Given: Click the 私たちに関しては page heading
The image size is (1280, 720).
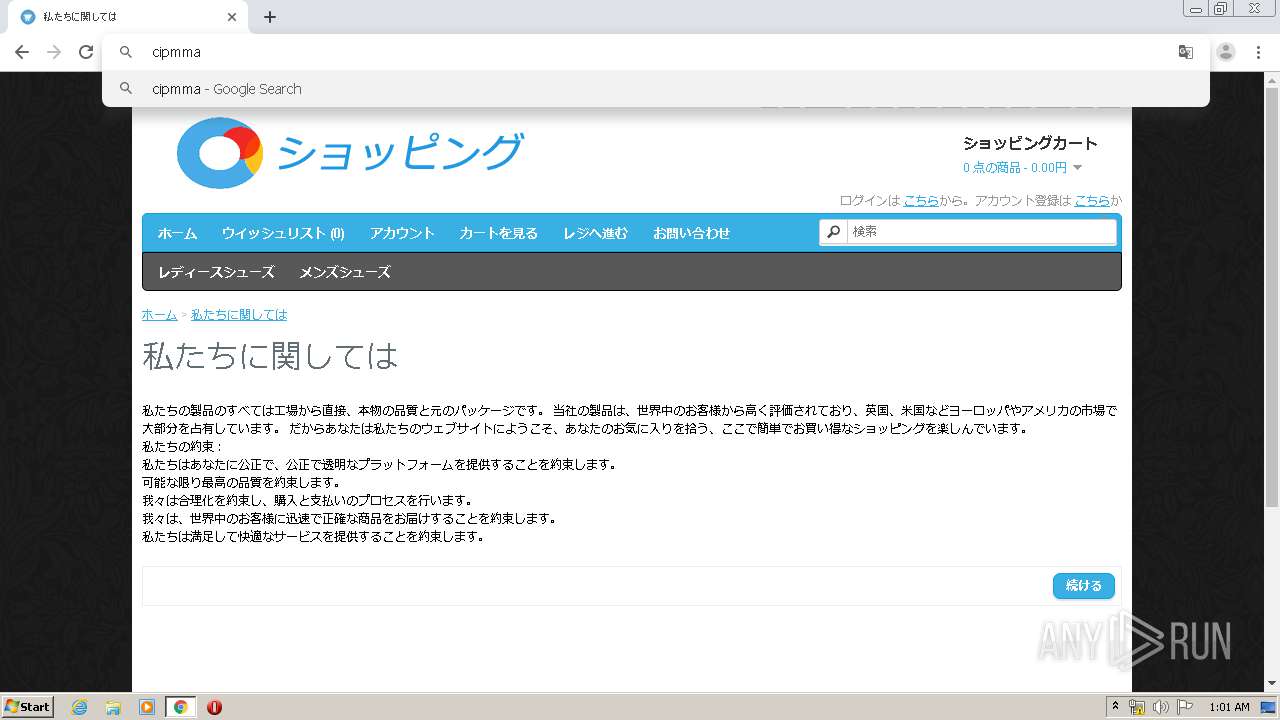Looking at the screenshot, I should (270, 356).
